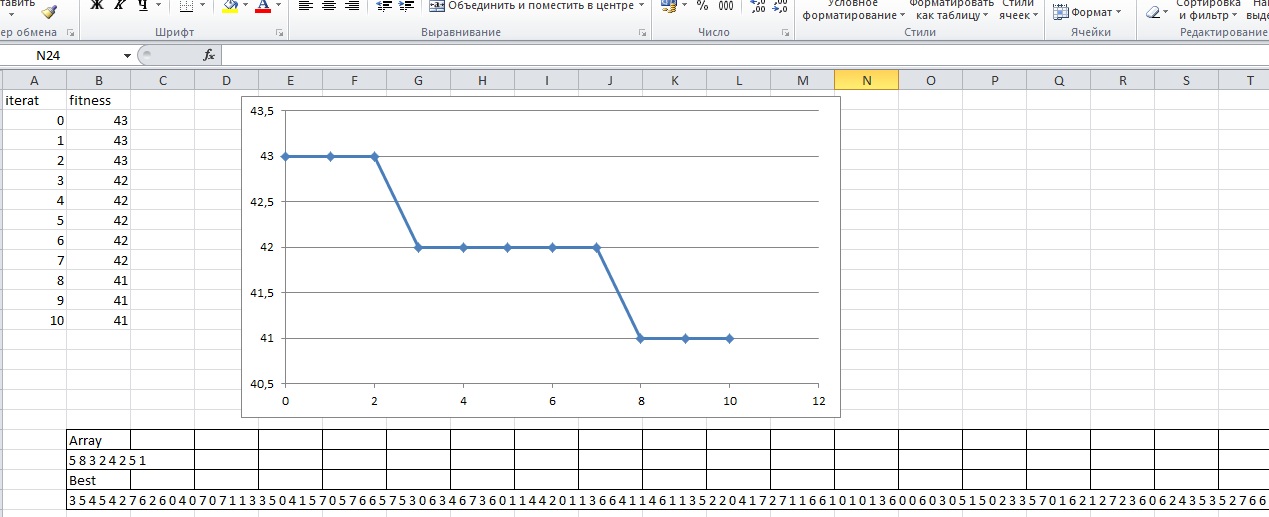Image resolution: width=1269 pixels, height=517 pixels.
Task: Expand the Name Box dropdown next to N24
Action: point(127,56)
